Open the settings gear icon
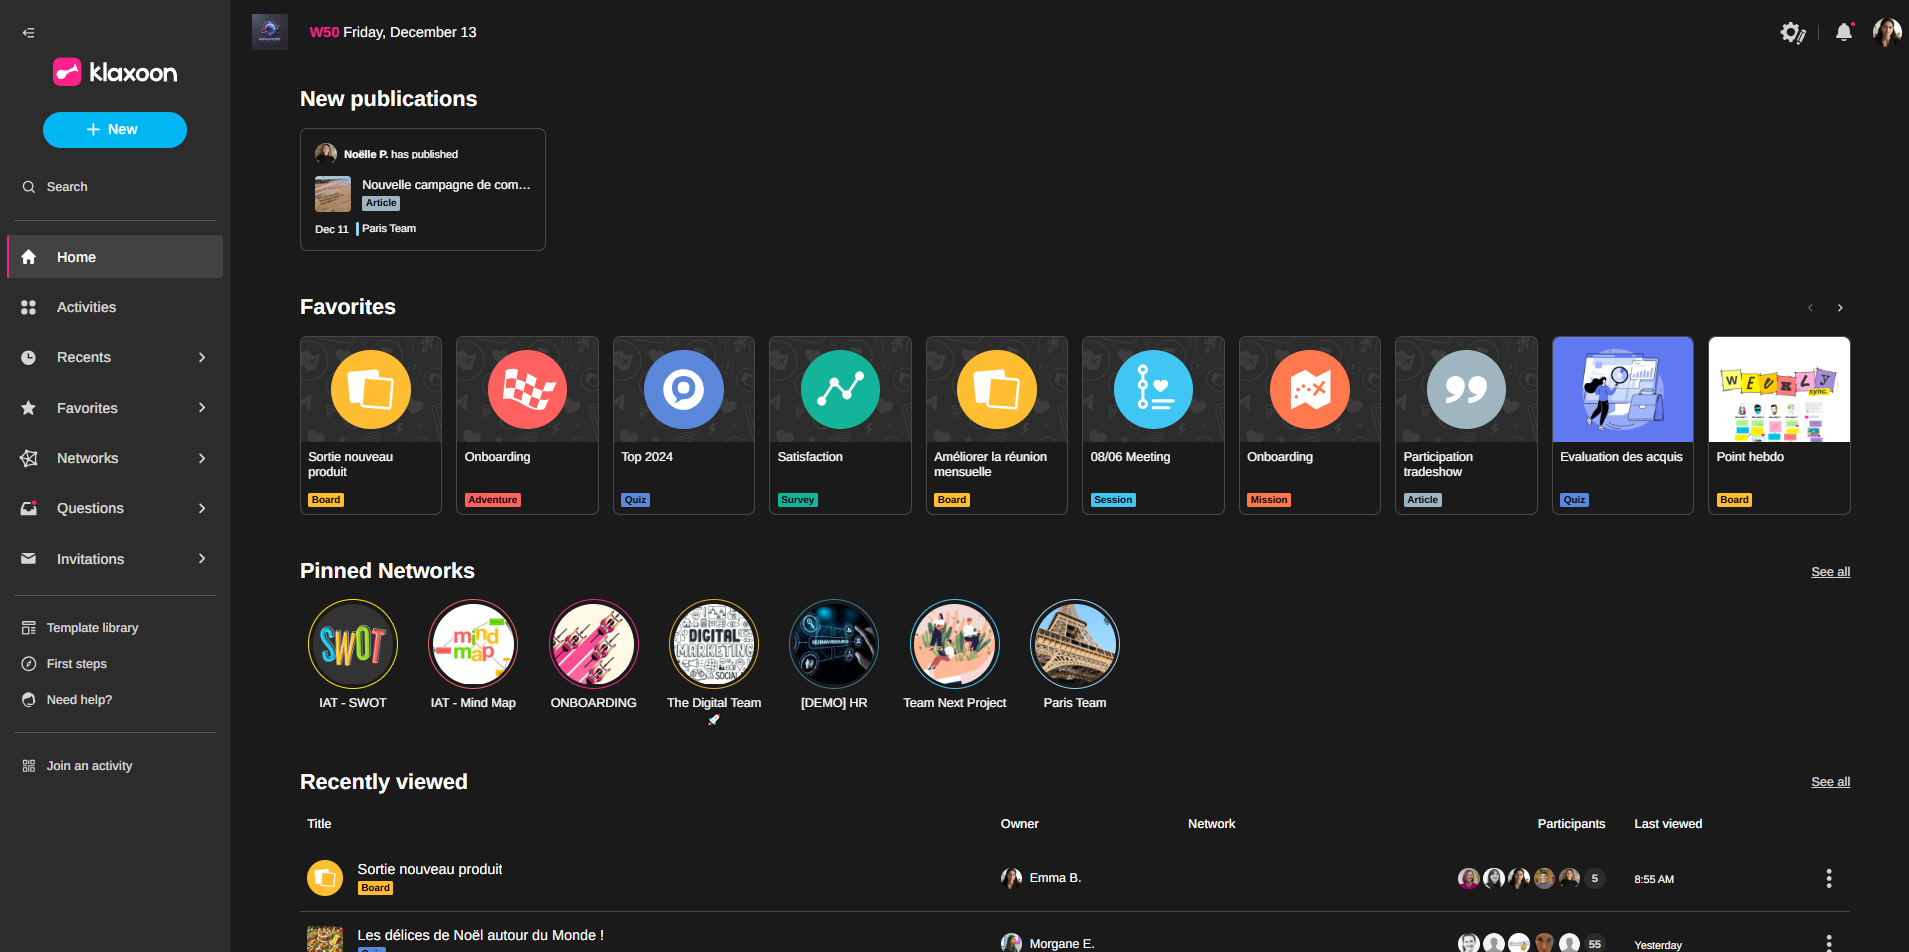The image size is (1909, 952). (x=1791, y=33)
